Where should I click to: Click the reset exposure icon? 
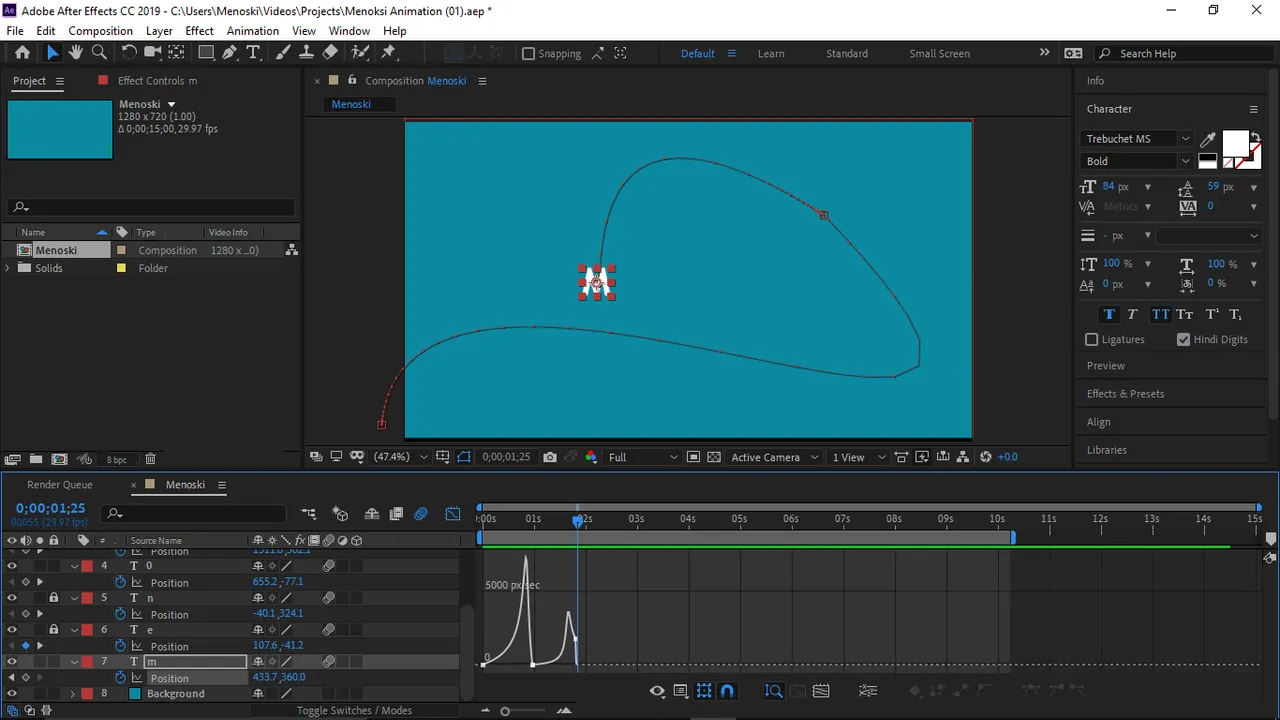986,457
